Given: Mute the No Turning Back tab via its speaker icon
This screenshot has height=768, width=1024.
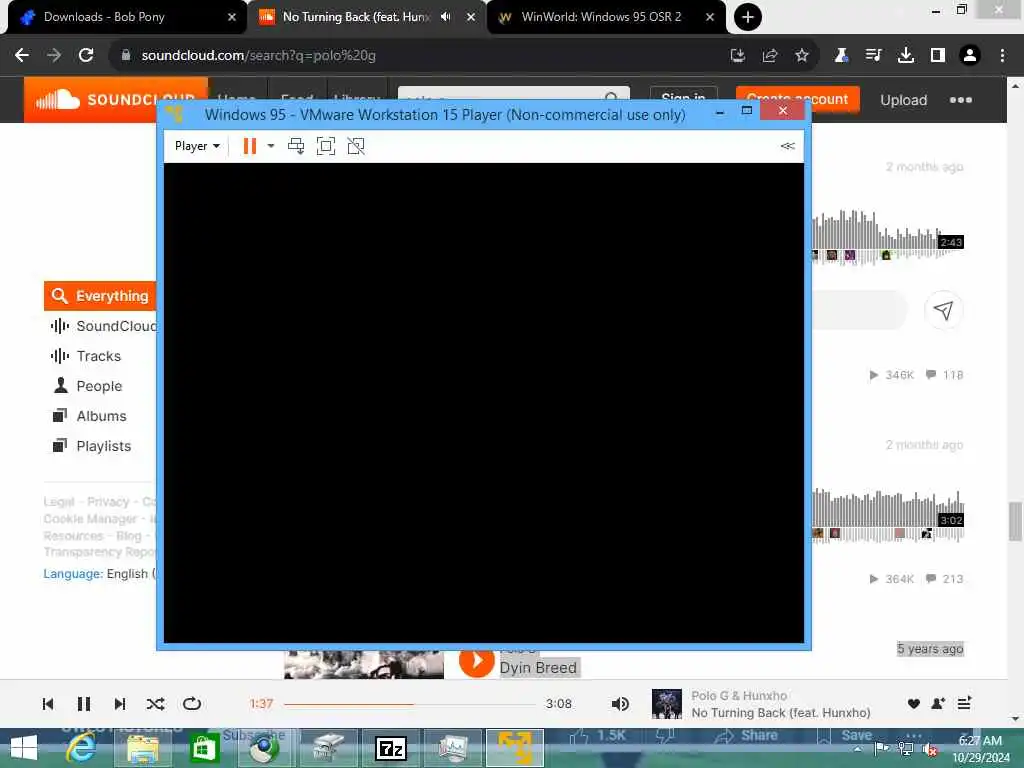Looking at the screenshot, I should pos(445,17).
